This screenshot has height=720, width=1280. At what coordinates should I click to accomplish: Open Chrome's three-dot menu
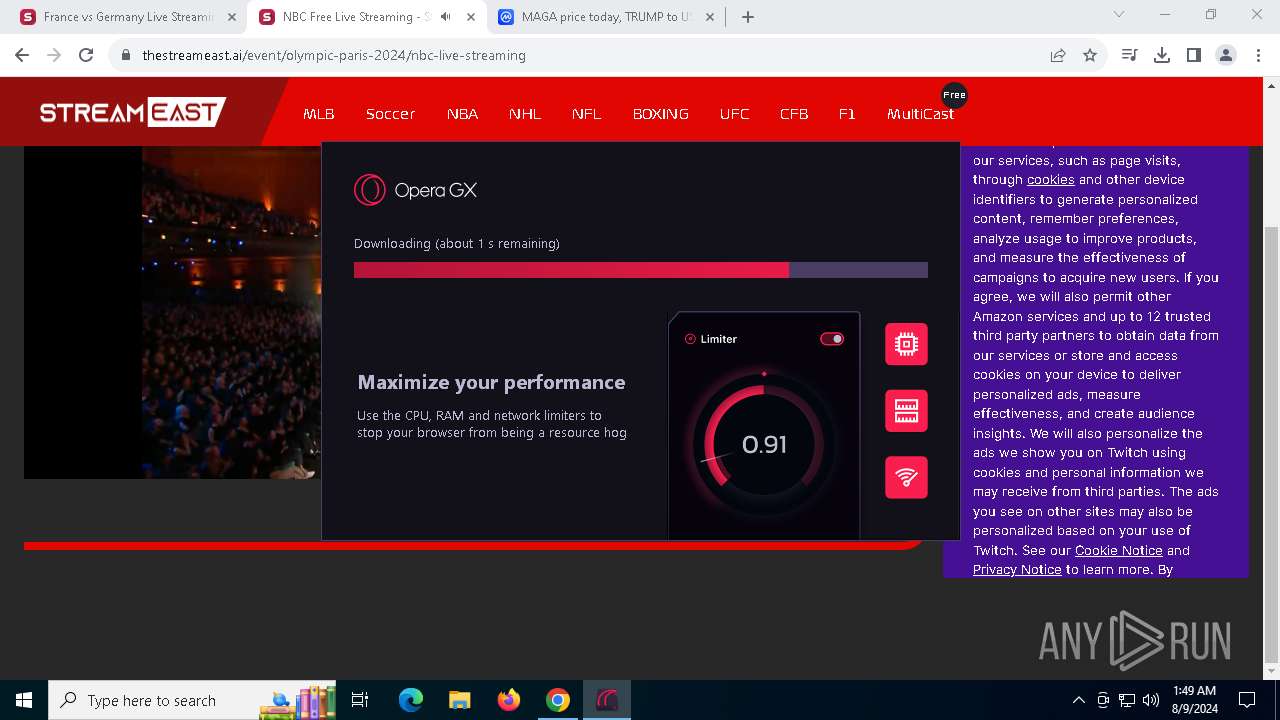(1258, 55)
